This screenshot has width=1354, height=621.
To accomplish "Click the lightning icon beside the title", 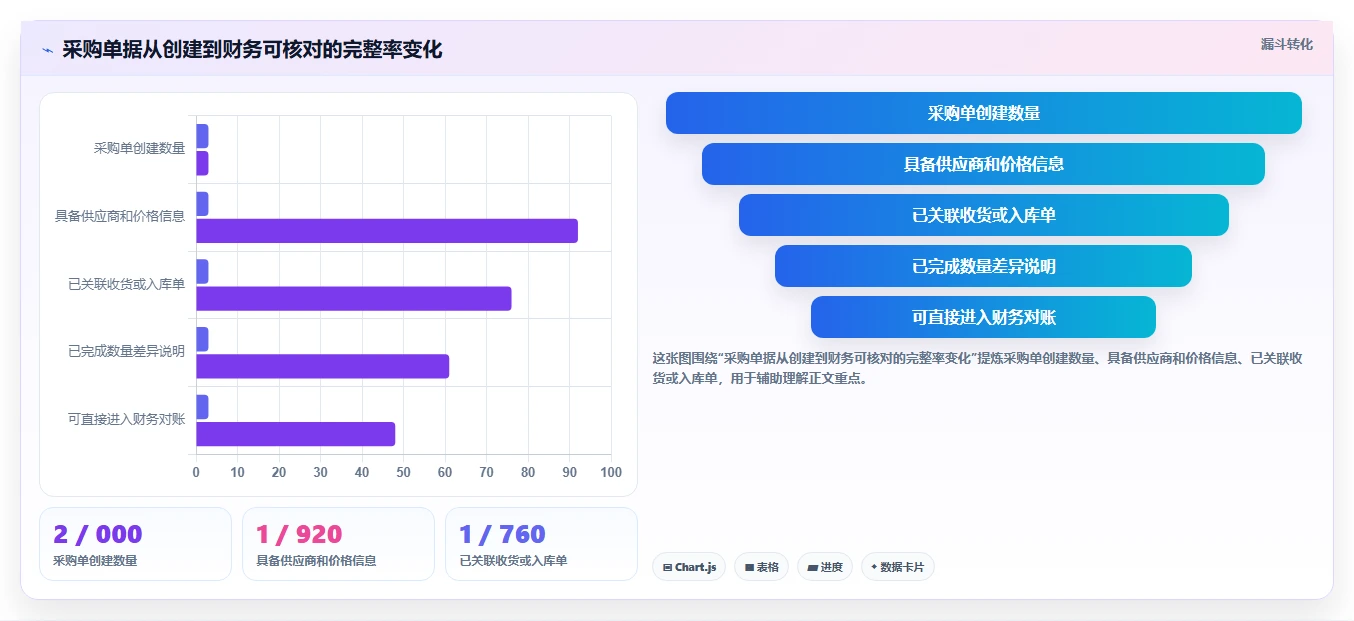I will tap(47, 50).
